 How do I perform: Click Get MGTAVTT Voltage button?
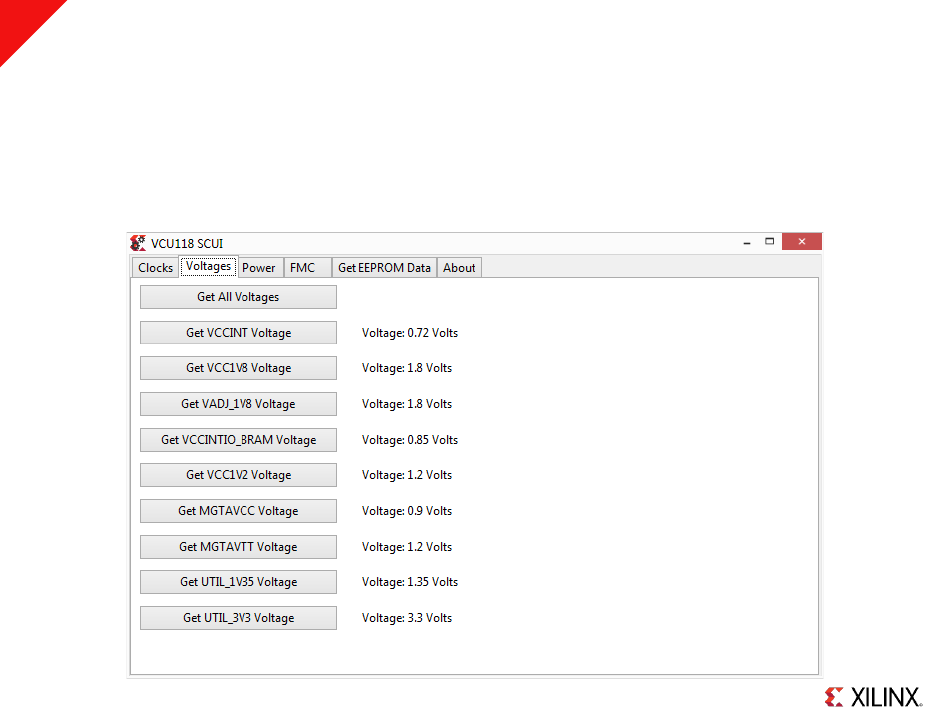tap(238, 546)
